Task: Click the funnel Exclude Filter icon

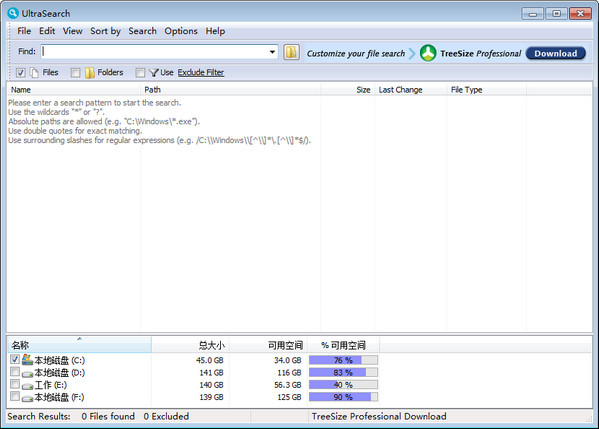Action: [154, 73]
